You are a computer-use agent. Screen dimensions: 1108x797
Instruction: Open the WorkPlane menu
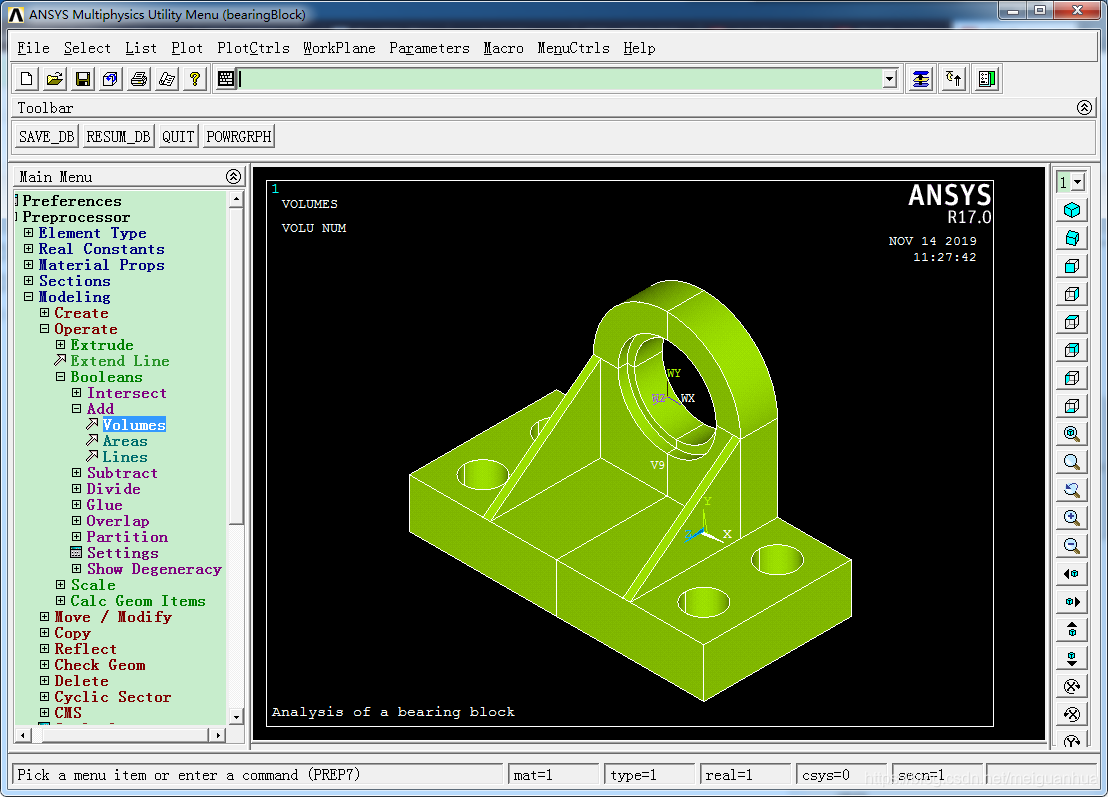(339, 48)
